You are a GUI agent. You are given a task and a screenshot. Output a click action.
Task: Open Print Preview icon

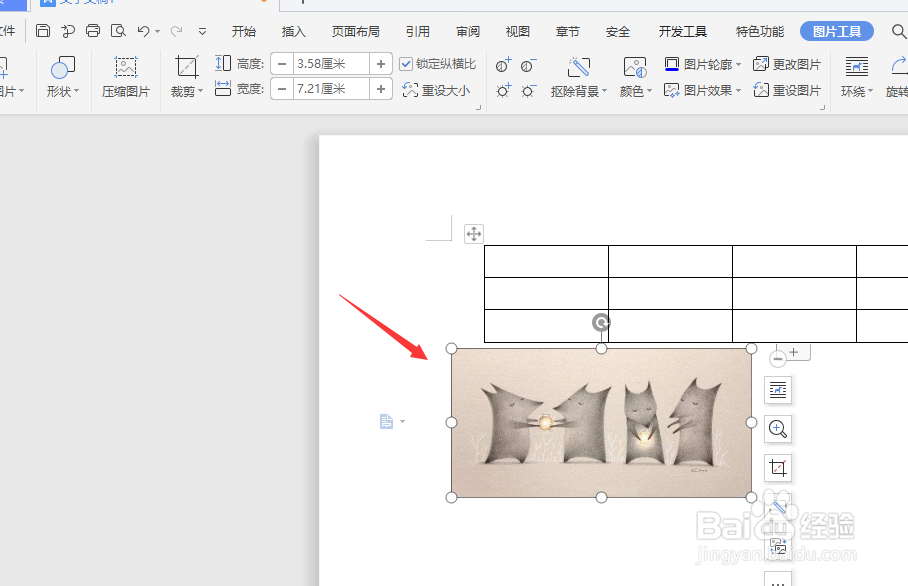[118, 31]
